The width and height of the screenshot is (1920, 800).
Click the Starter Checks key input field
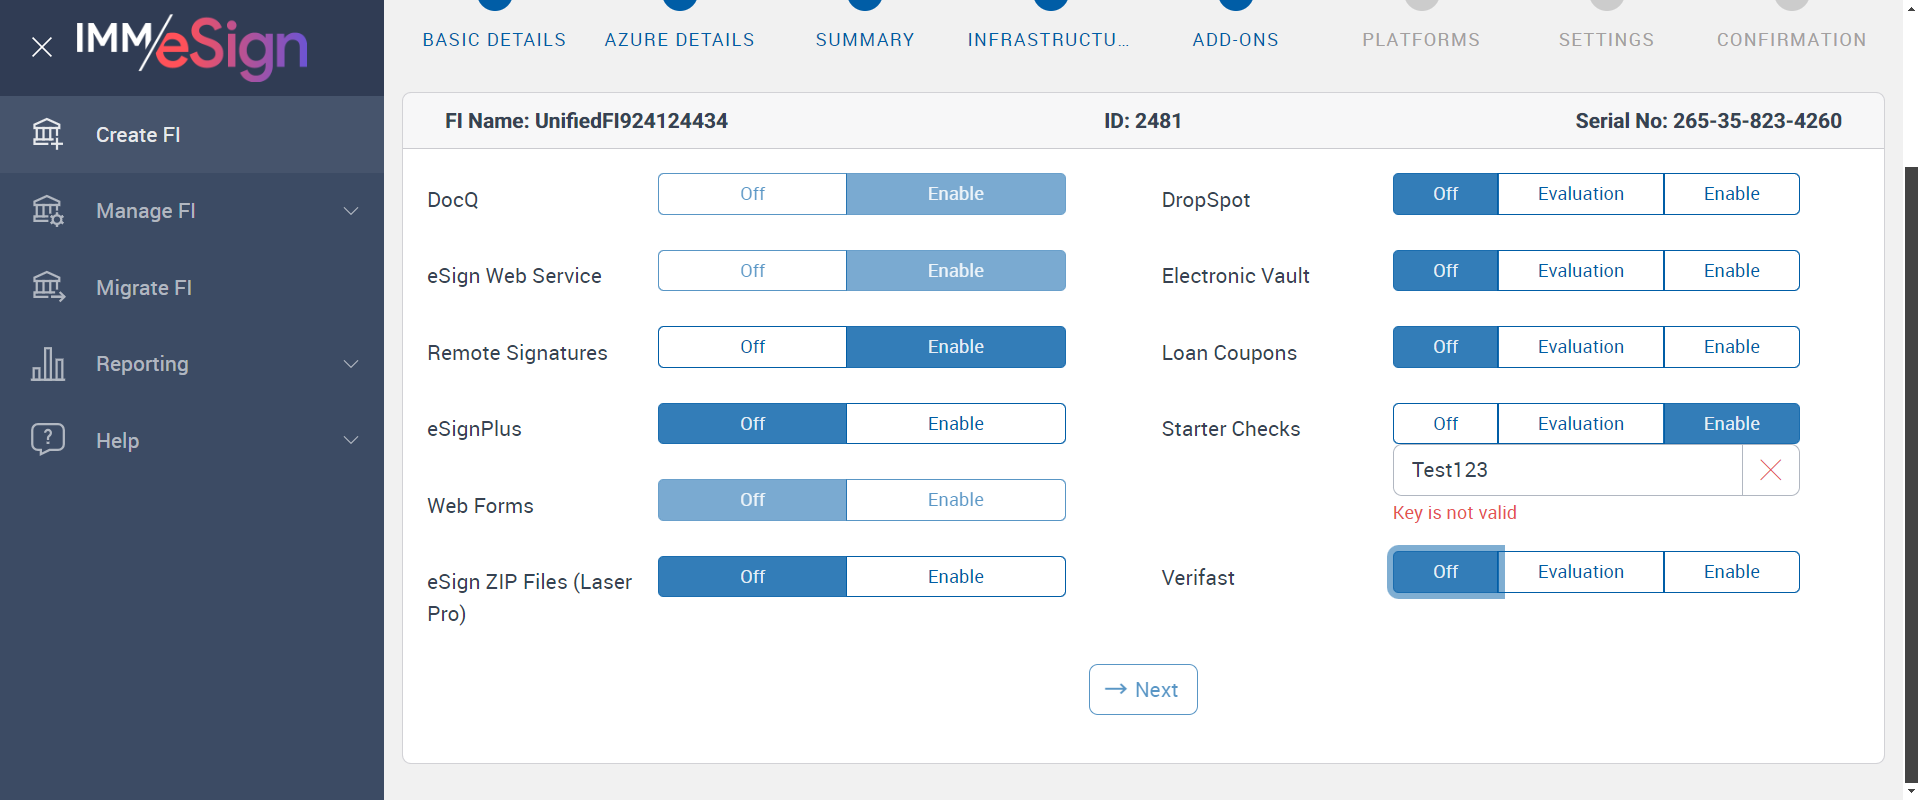click(1567, 470)
